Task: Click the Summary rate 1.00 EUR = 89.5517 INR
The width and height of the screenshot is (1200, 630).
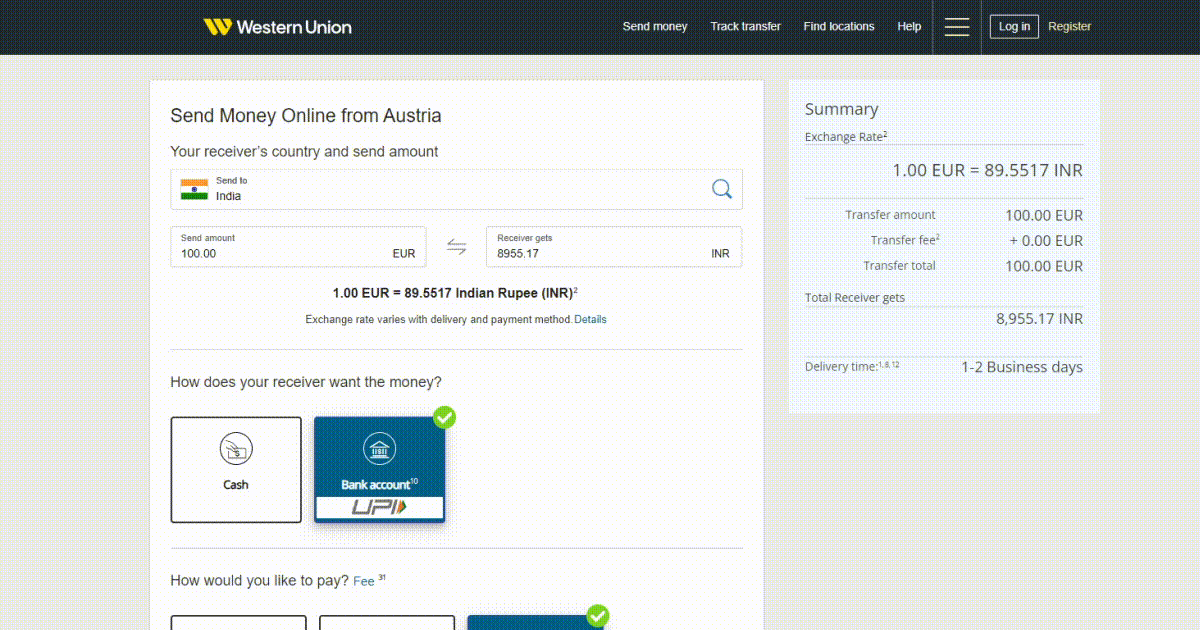Action: click(987, 171)
